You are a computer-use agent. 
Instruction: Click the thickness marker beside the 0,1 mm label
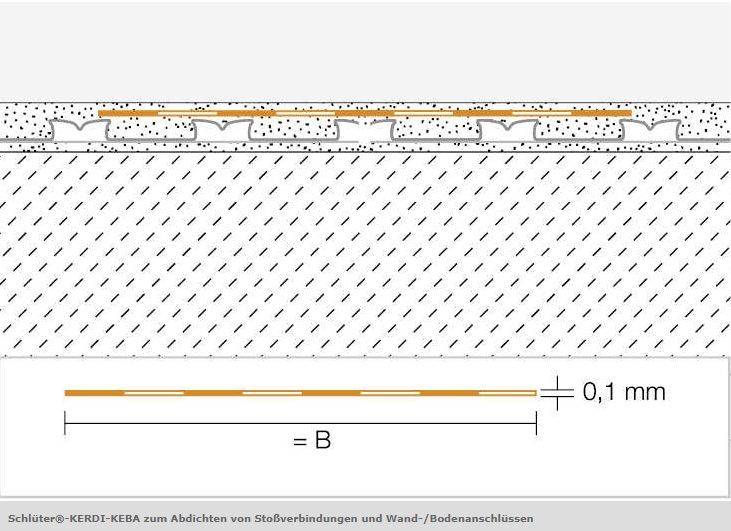558,393
